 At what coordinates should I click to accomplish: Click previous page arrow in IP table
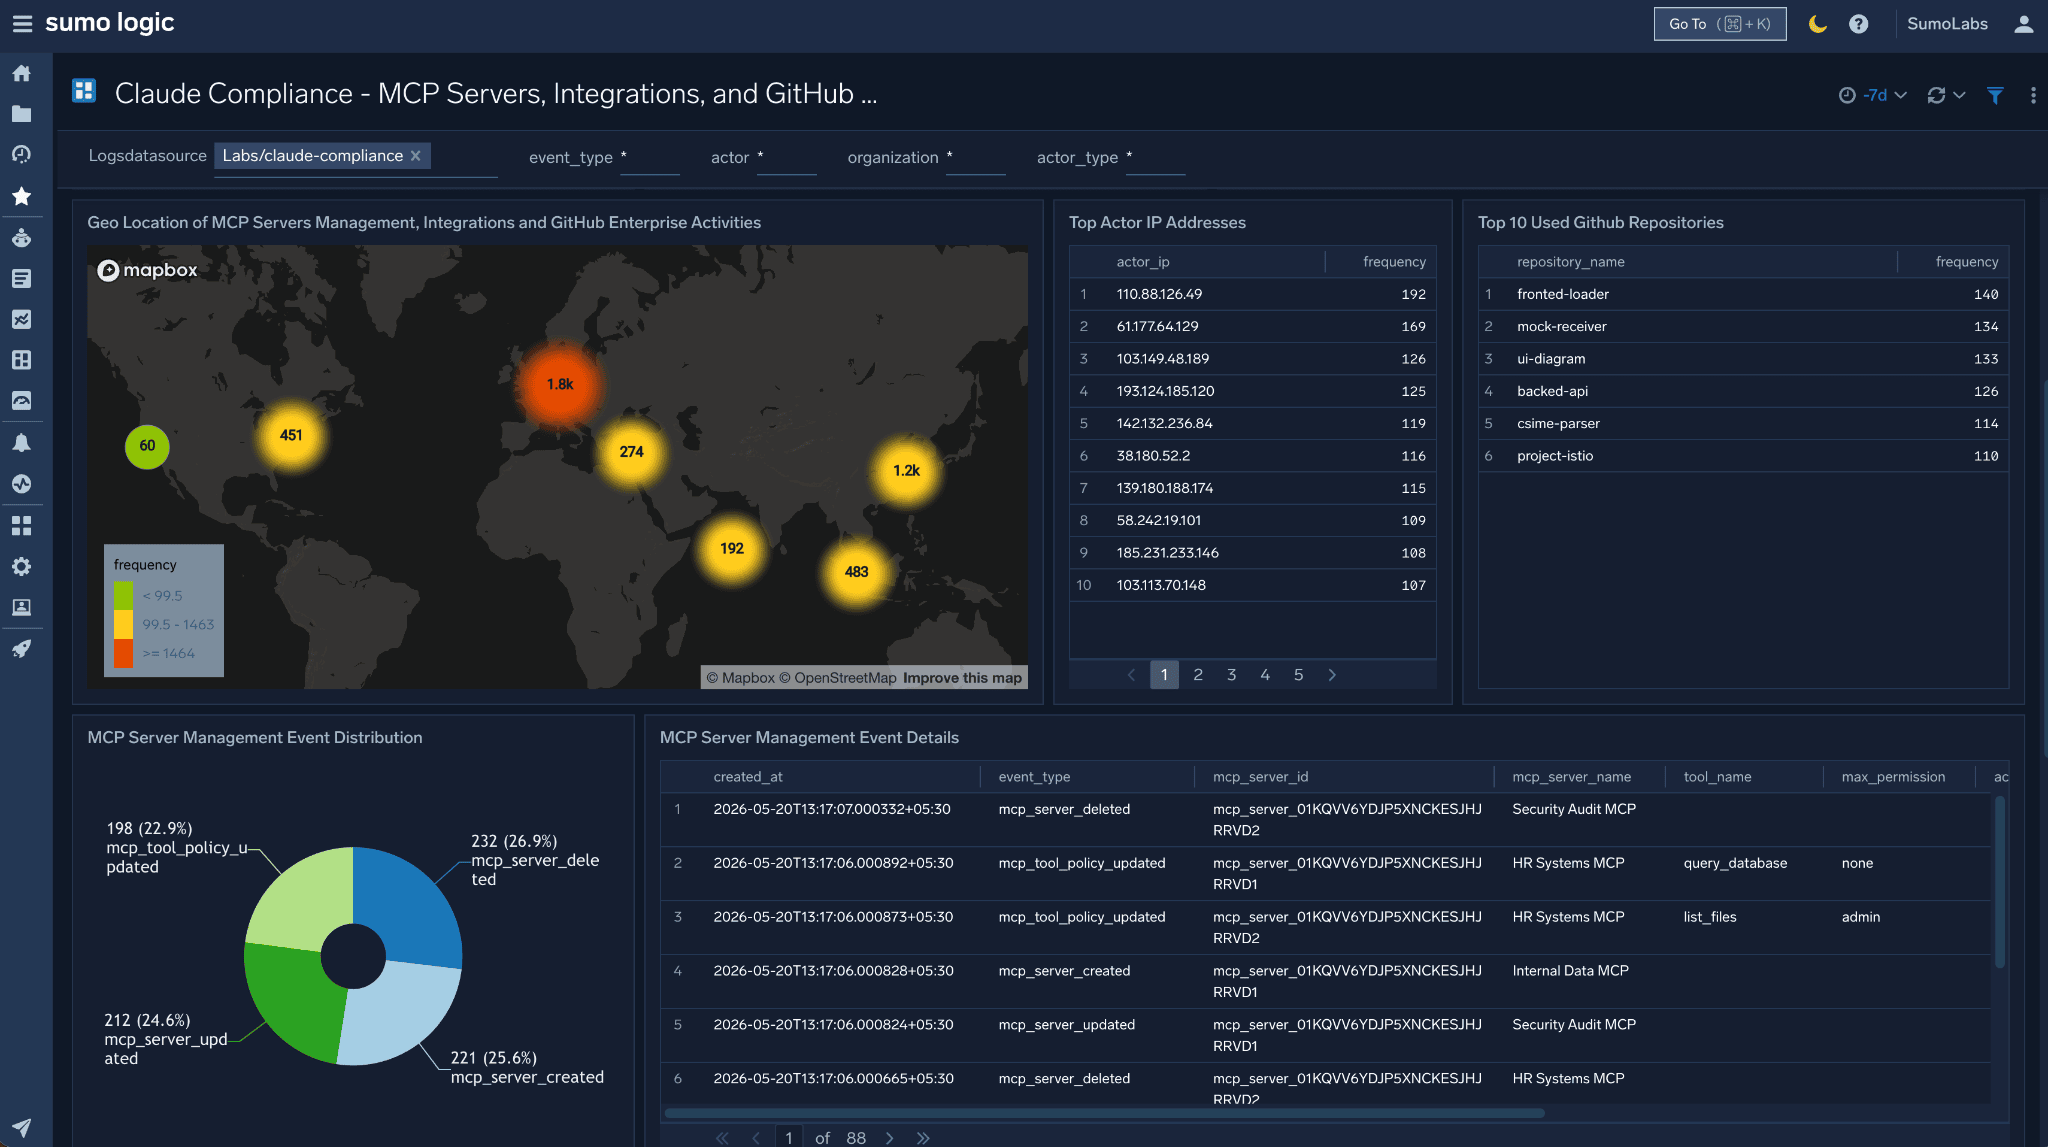pos(1131,675)
